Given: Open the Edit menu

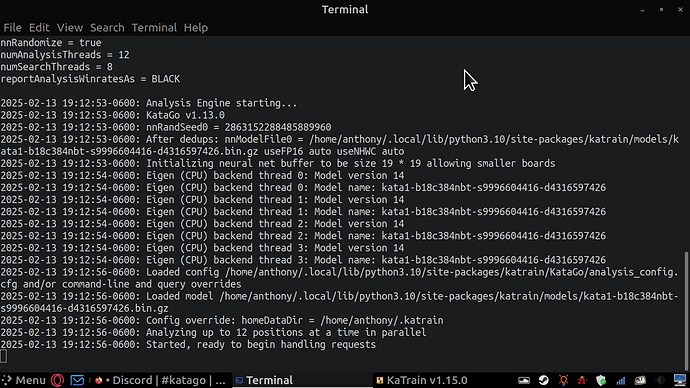Looking at the screenshot, I should click(x=39, y=28).
